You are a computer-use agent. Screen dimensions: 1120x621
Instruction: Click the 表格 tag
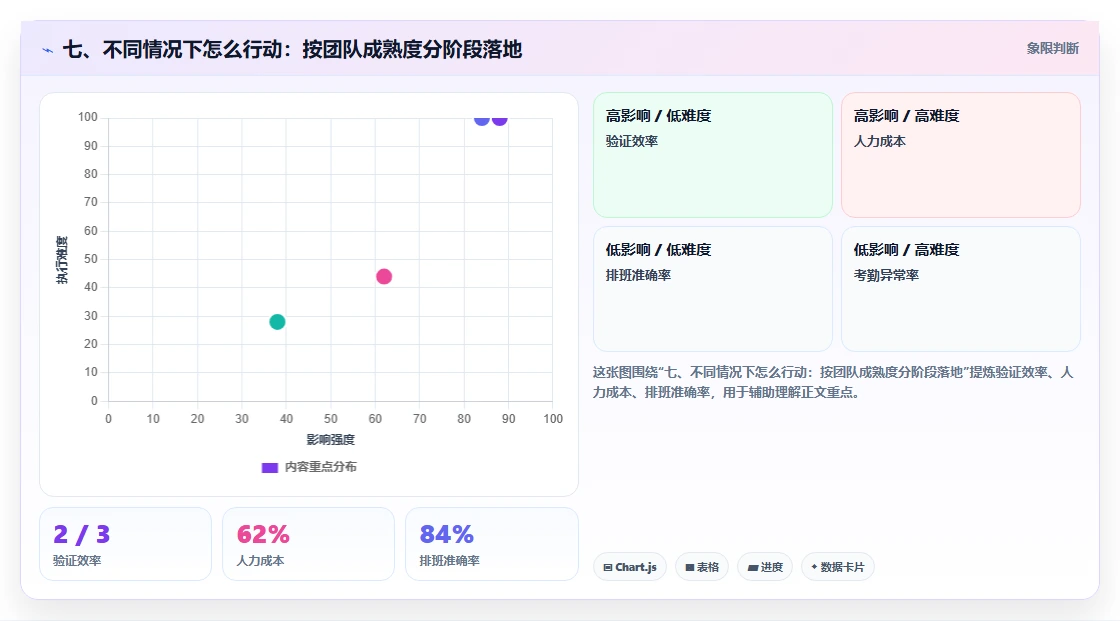click(701, 567)
